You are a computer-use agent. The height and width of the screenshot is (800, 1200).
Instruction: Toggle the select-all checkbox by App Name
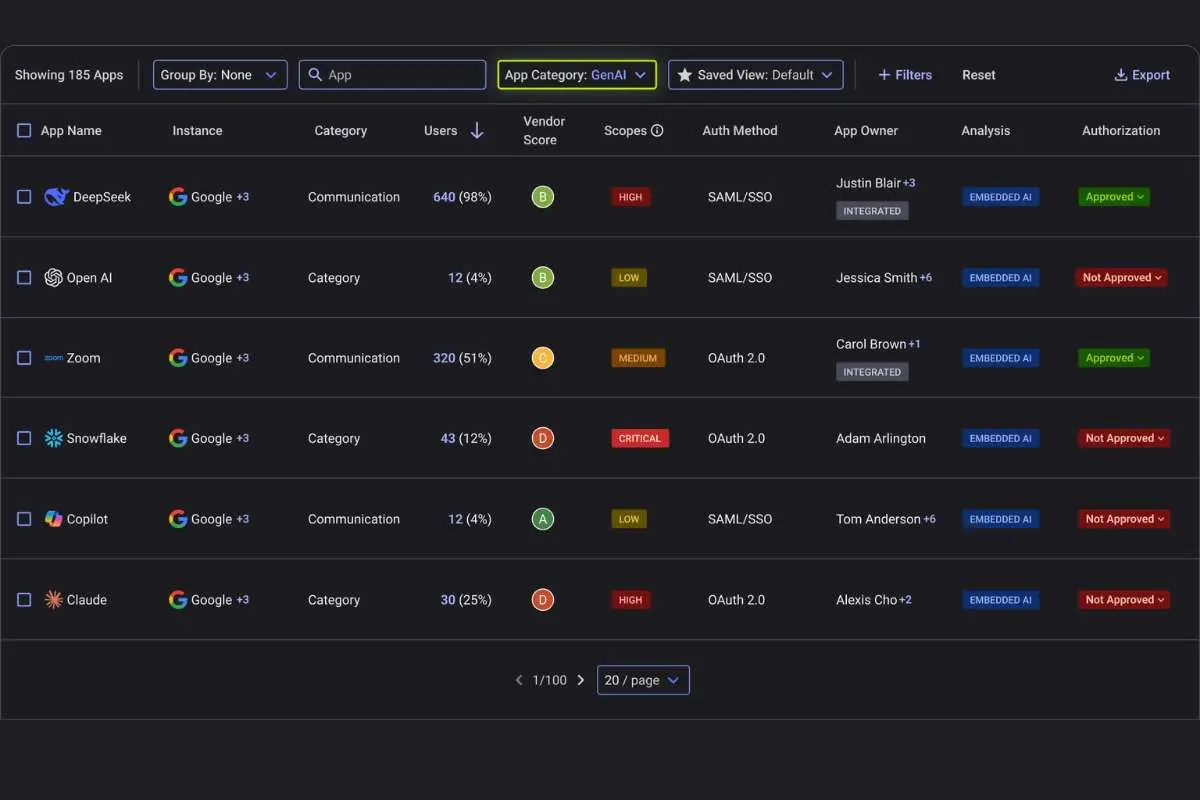[x=24, y=131]
